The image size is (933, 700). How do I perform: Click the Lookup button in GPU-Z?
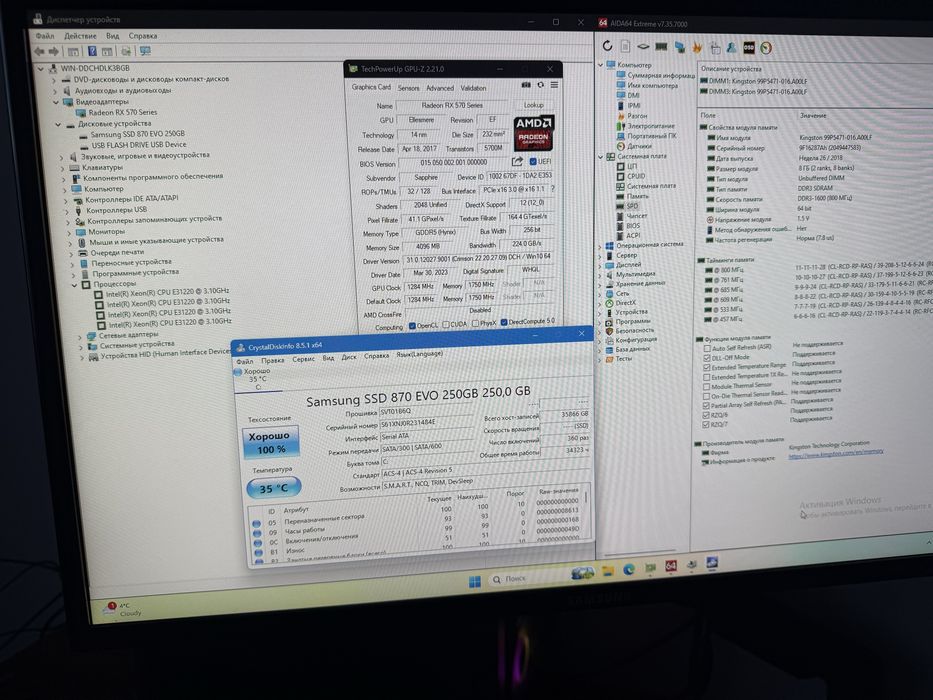tap(533, 105)
